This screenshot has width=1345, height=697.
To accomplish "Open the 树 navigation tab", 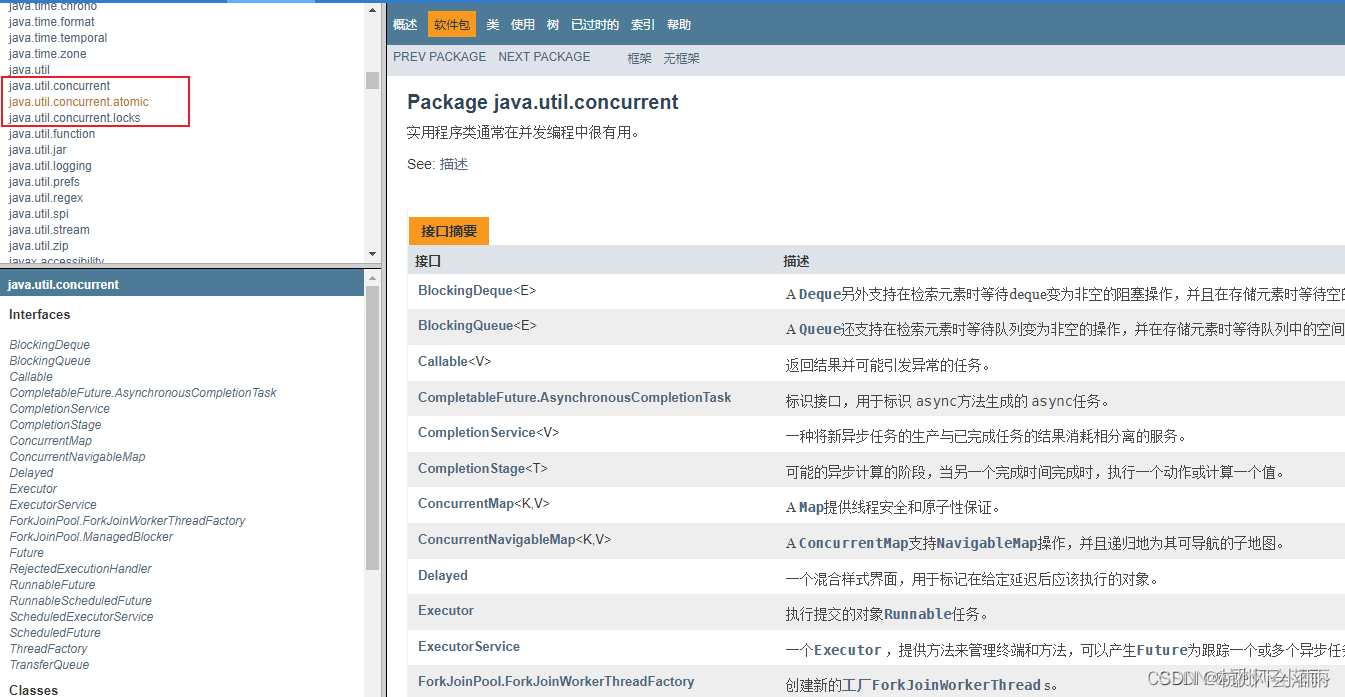I will 553,25.
